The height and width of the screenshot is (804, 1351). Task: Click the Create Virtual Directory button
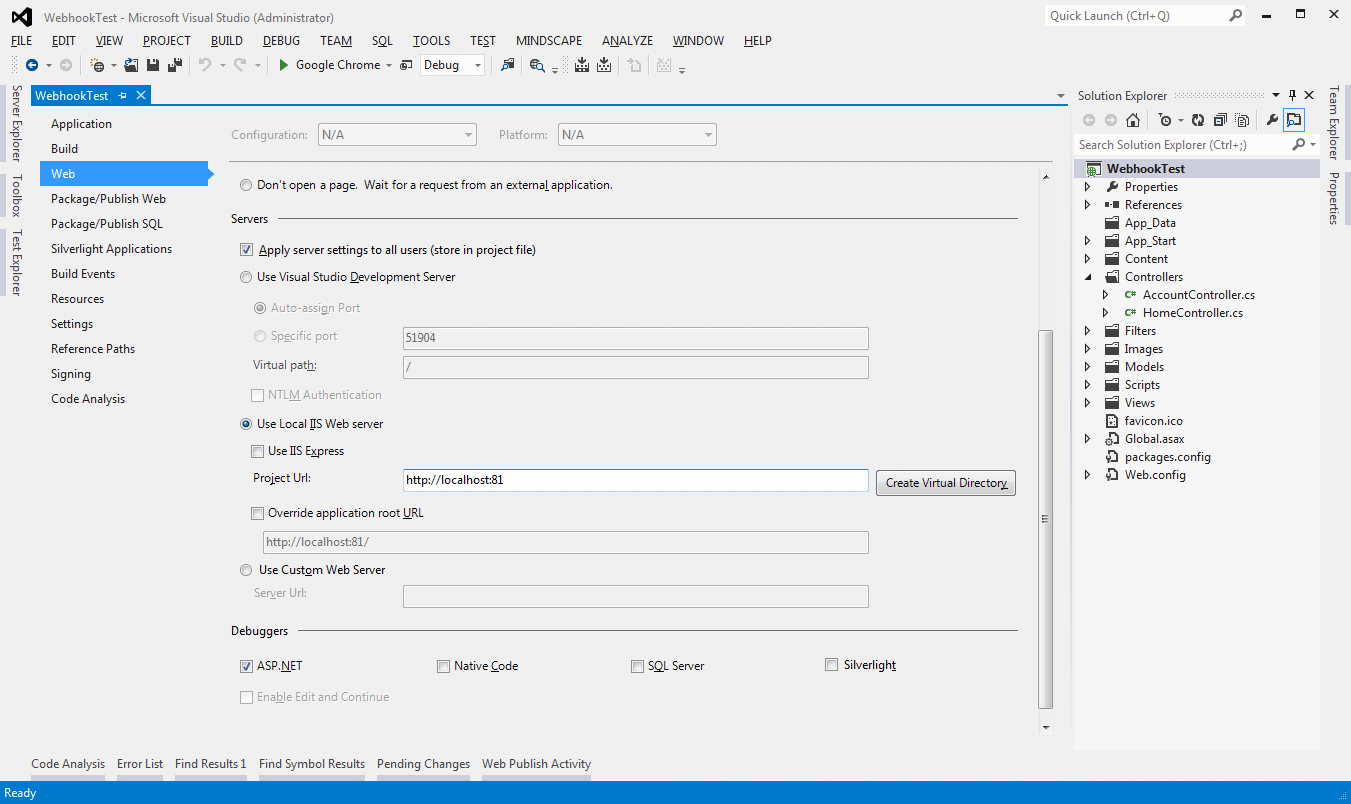click(944, 482)
